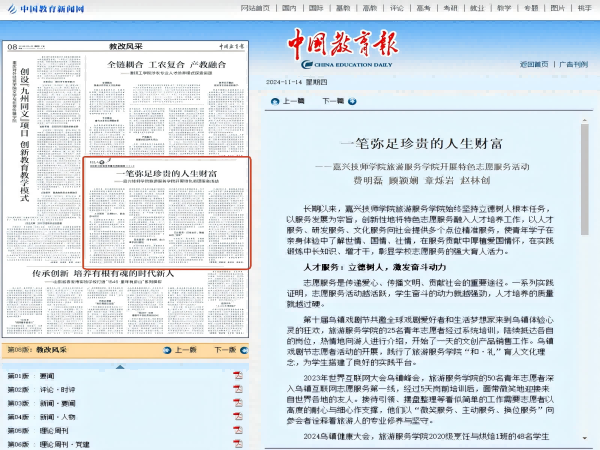Screen dimensions: 600x450
Task: Collapse page list with the up triangle
Action: coord(120,367)
